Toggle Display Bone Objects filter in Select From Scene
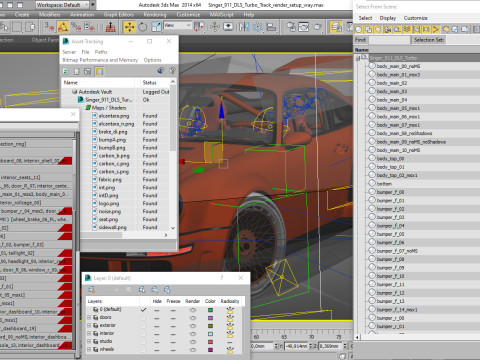Screen dimensions: 480x360 (436, 30)
